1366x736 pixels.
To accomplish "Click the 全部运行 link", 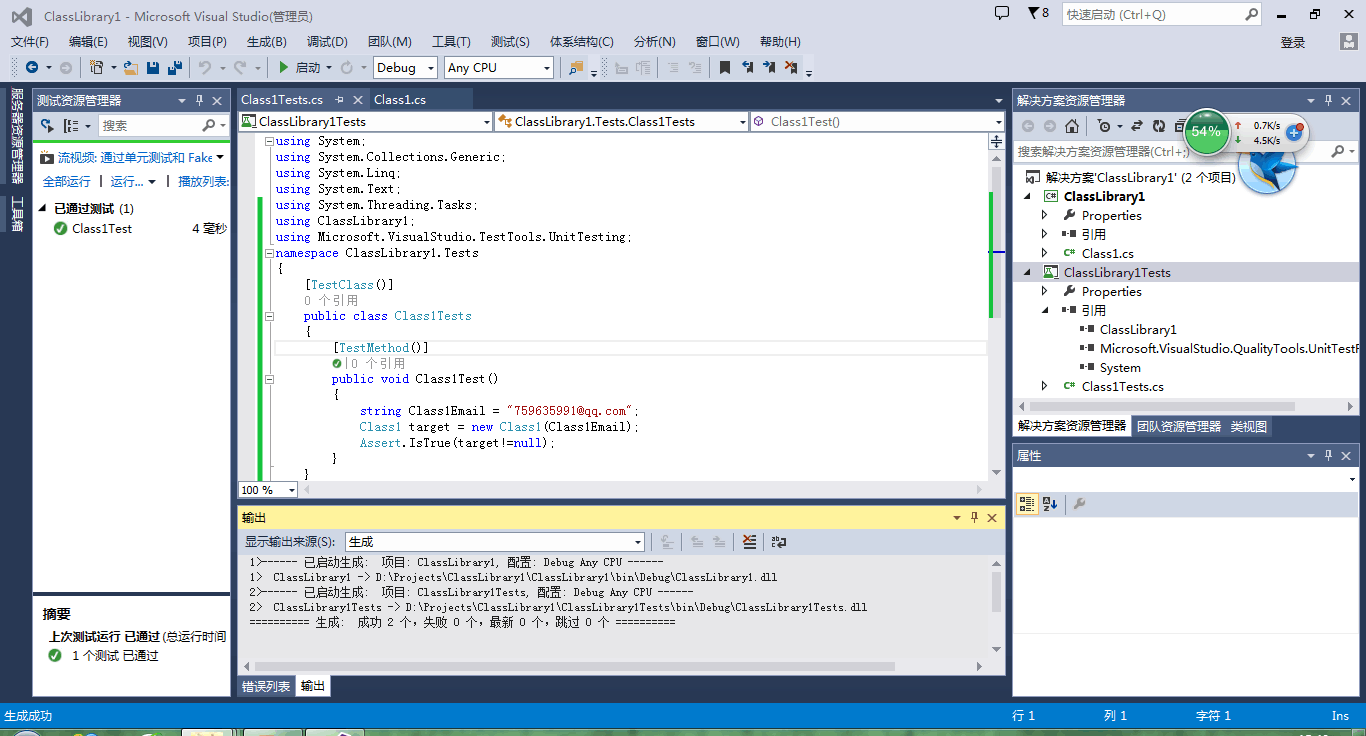I will [66, 181].
